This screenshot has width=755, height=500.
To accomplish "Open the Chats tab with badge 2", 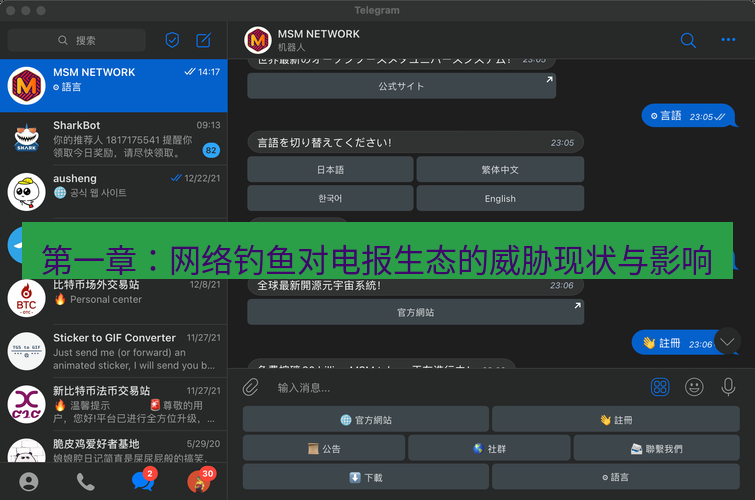I will pyautogui.click(x=143, y=481).
